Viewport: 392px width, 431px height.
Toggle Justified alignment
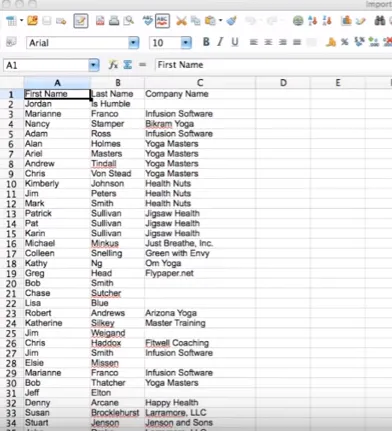click(x=297, y=42)
